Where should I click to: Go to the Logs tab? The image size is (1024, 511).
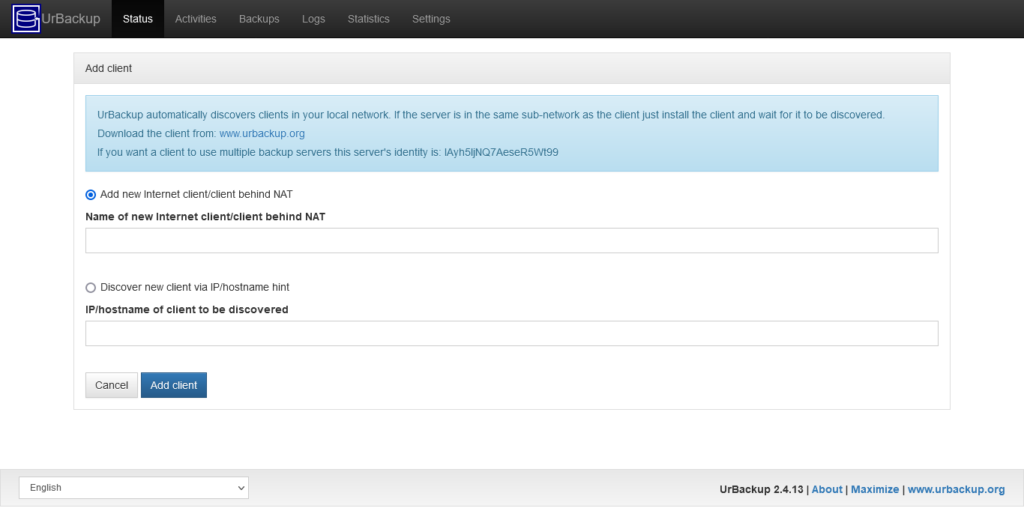[313, 19]
